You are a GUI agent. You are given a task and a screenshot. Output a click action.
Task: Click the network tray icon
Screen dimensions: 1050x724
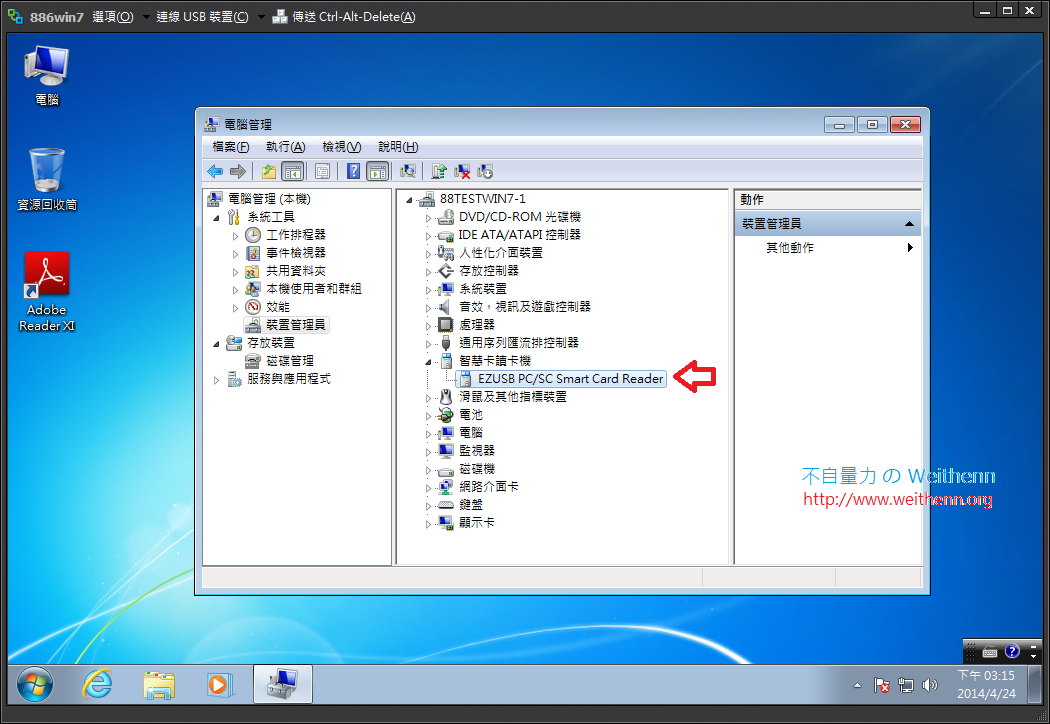tap(905, 685)
